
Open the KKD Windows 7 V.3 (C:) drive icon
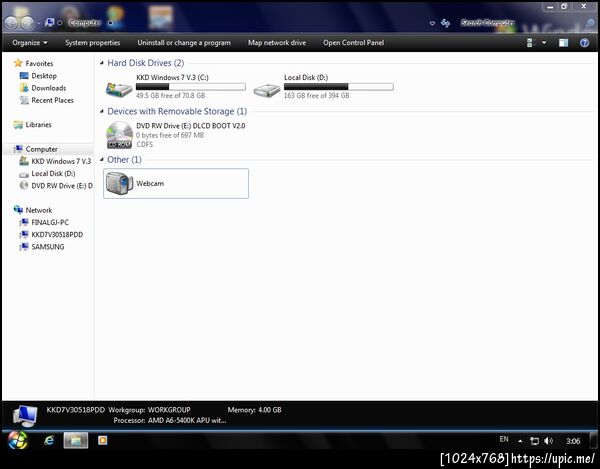pyautogui.click(x=119, y=90)
